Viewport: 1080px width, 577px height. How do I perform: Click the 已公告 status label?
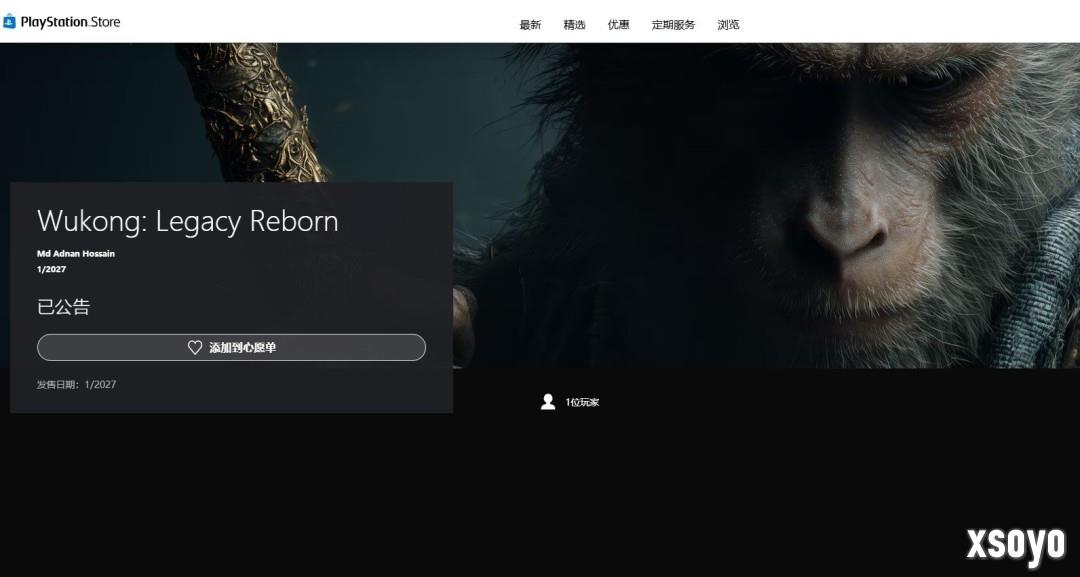(63, 307)
